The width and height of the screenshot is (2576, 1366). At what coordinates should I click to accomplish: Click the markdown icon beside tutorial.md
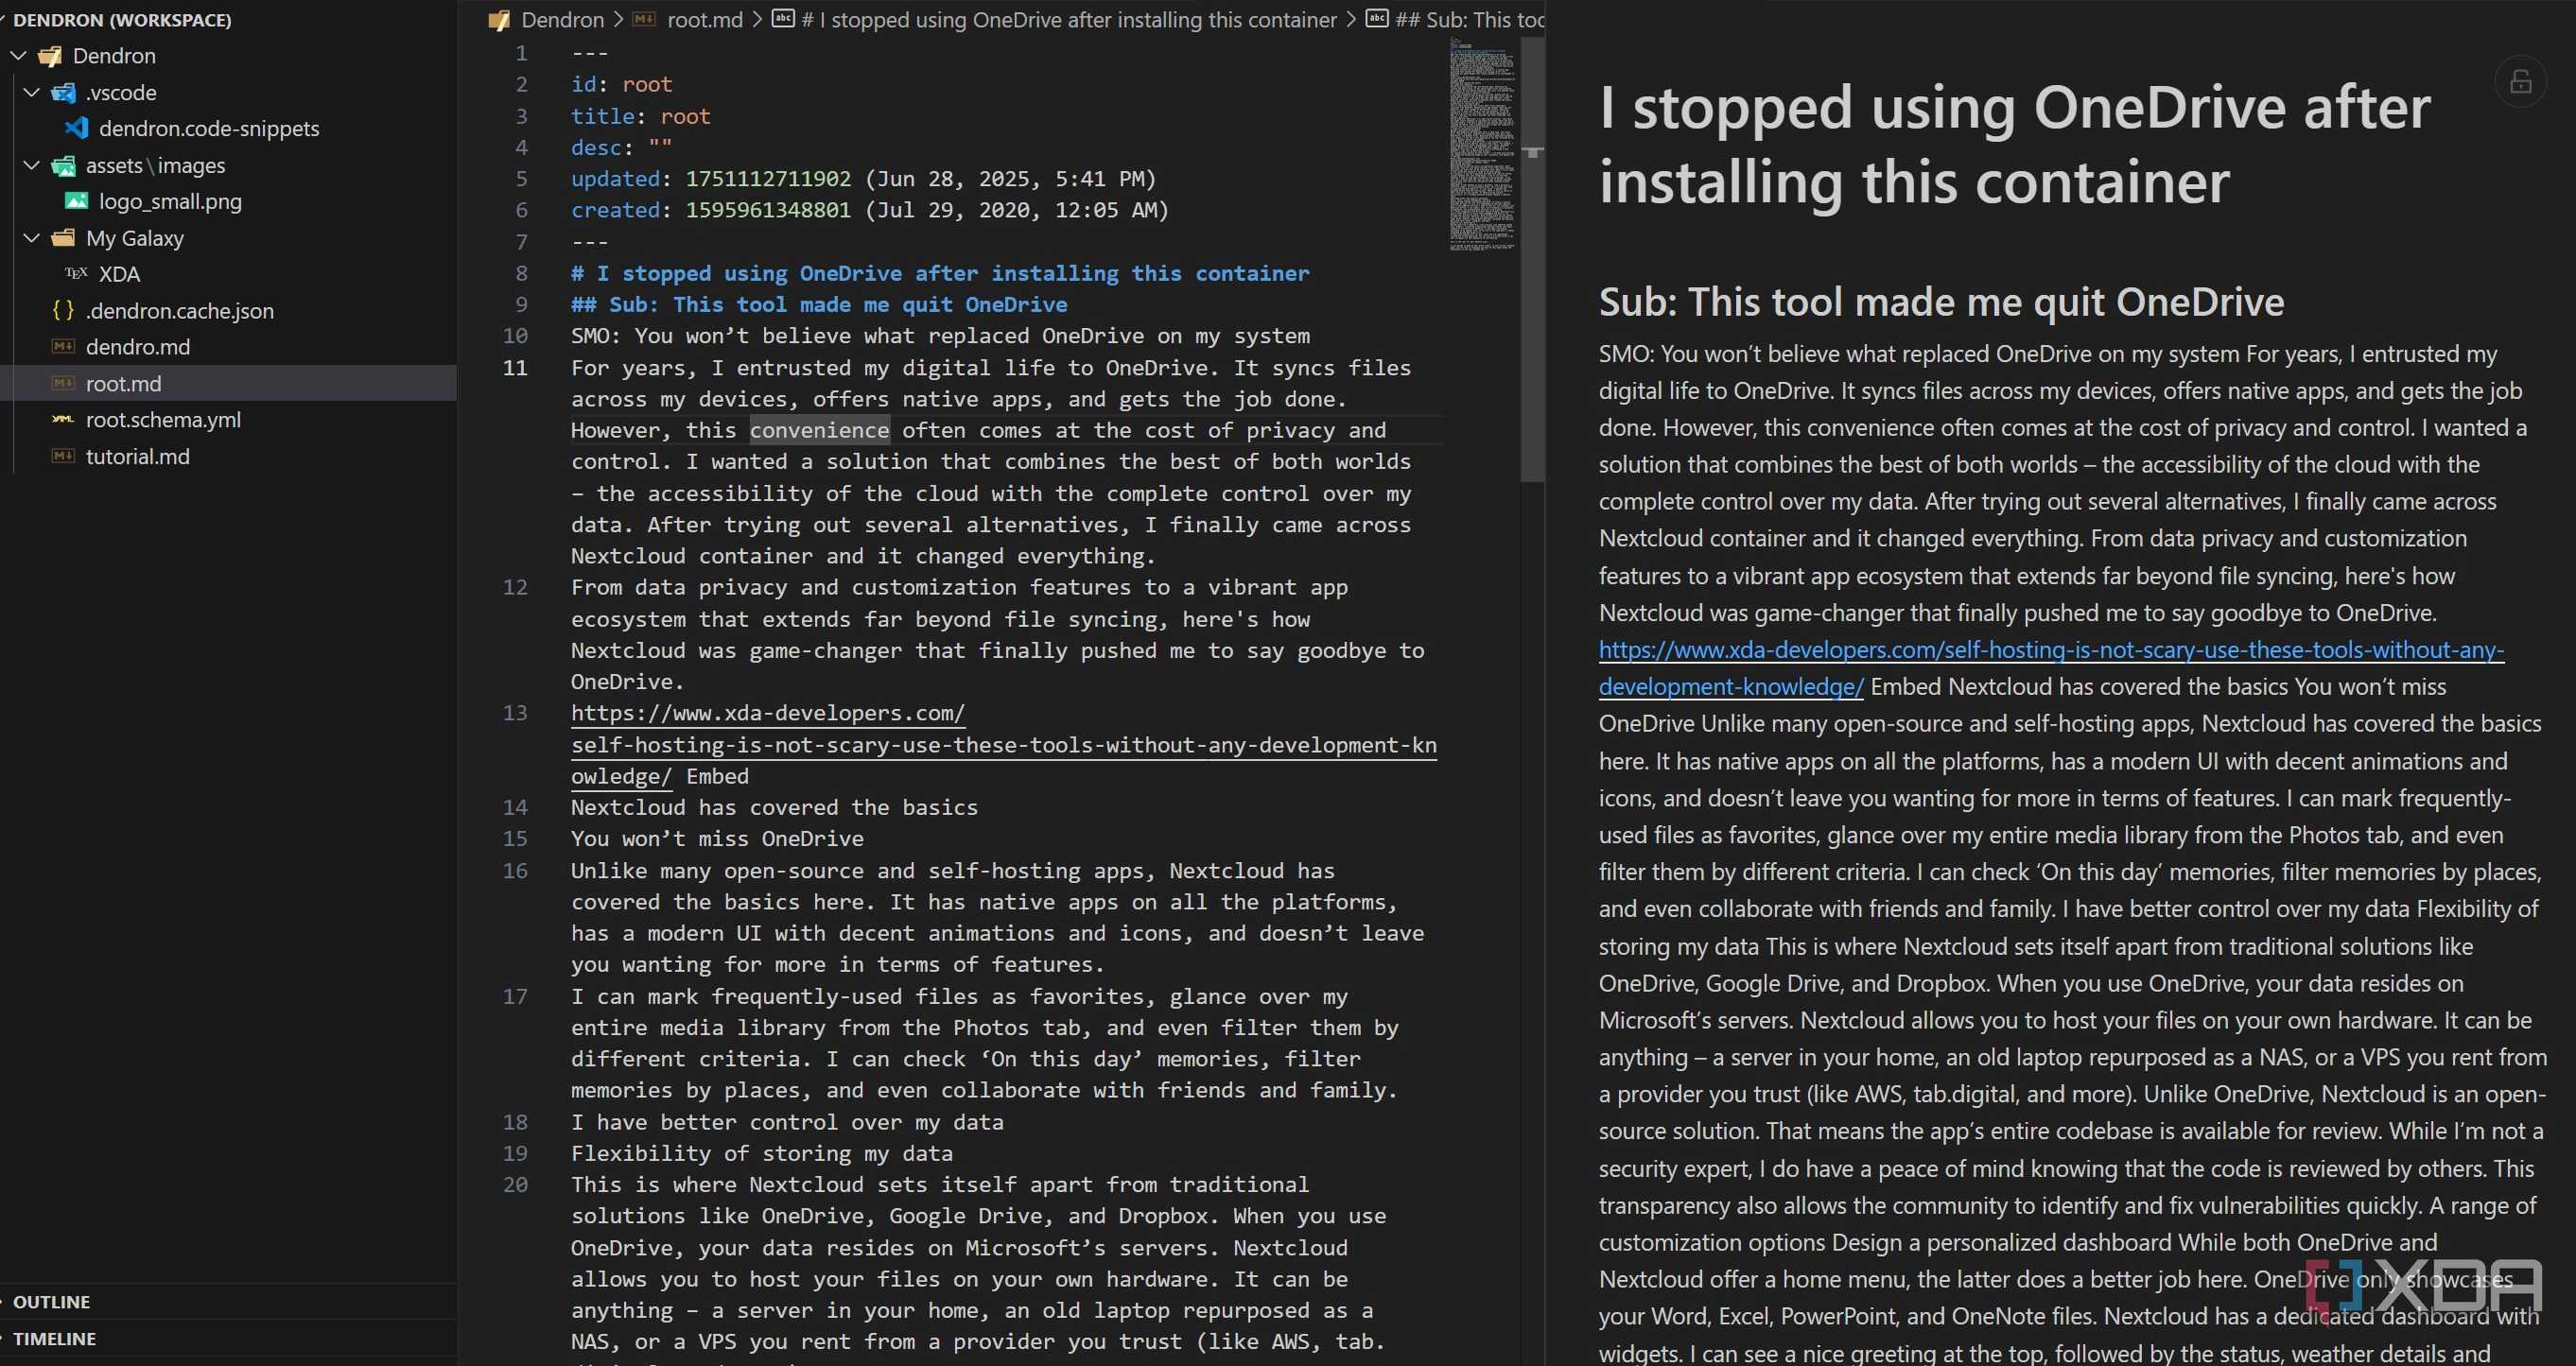(63, 456)
